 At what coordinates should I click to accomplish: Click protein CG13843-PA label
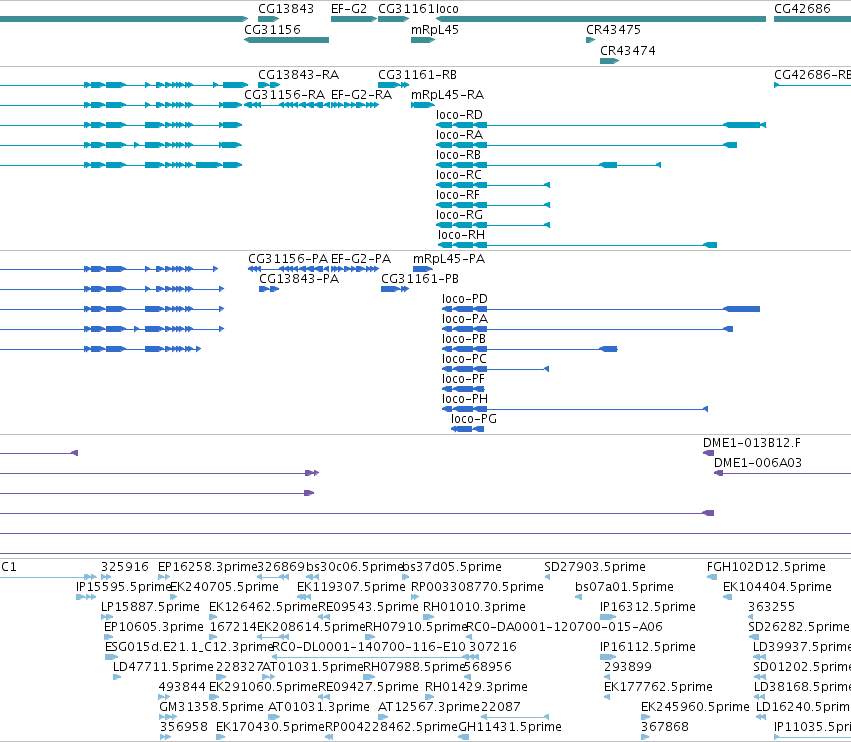[x=299, y=278]
